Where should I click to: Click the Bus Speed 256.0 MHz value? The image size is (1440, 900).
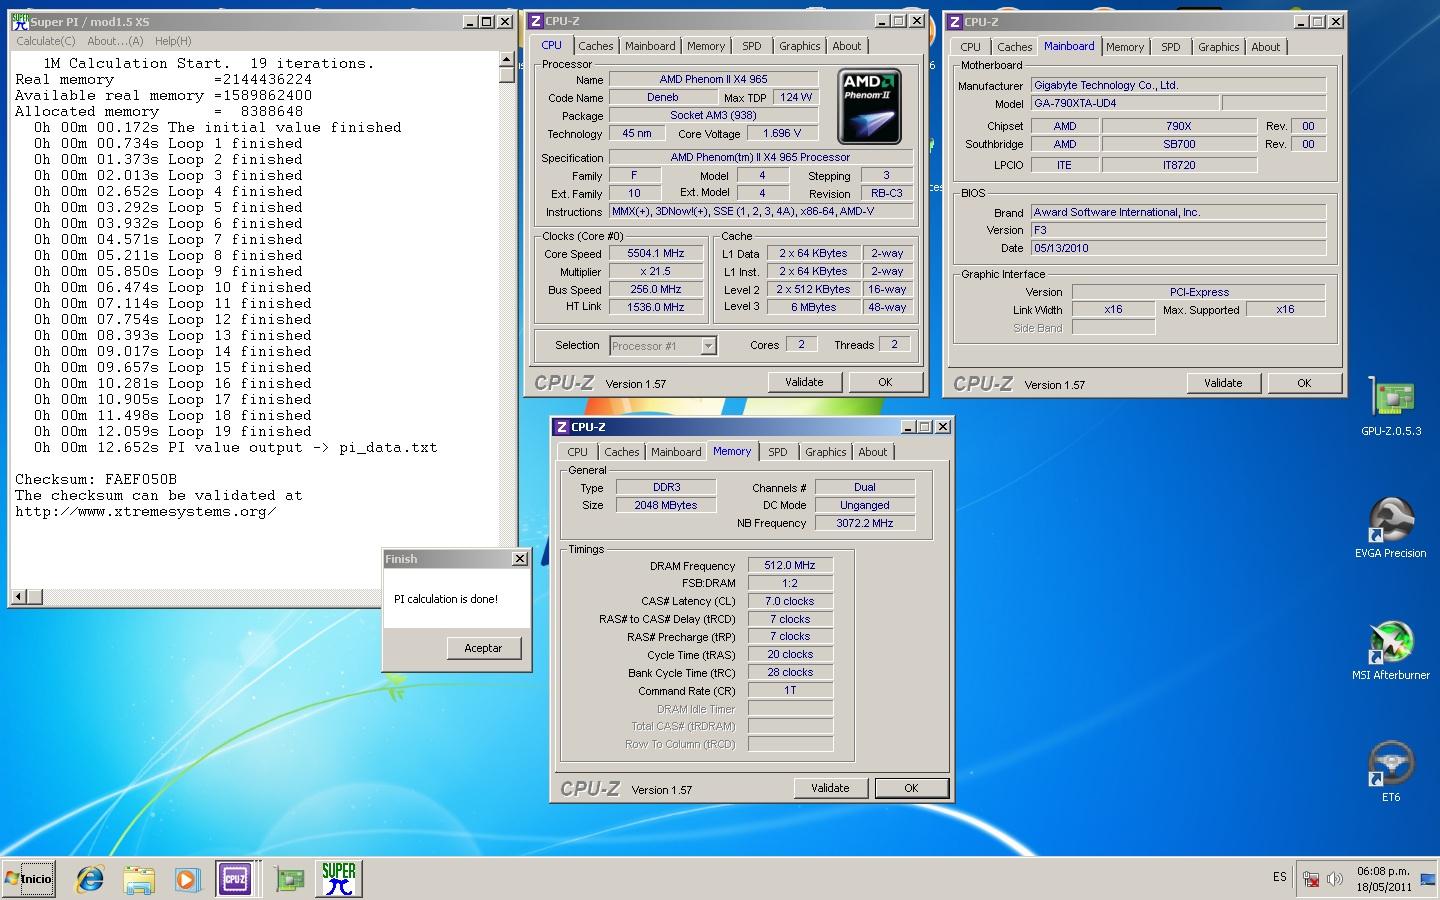point(656,290)
